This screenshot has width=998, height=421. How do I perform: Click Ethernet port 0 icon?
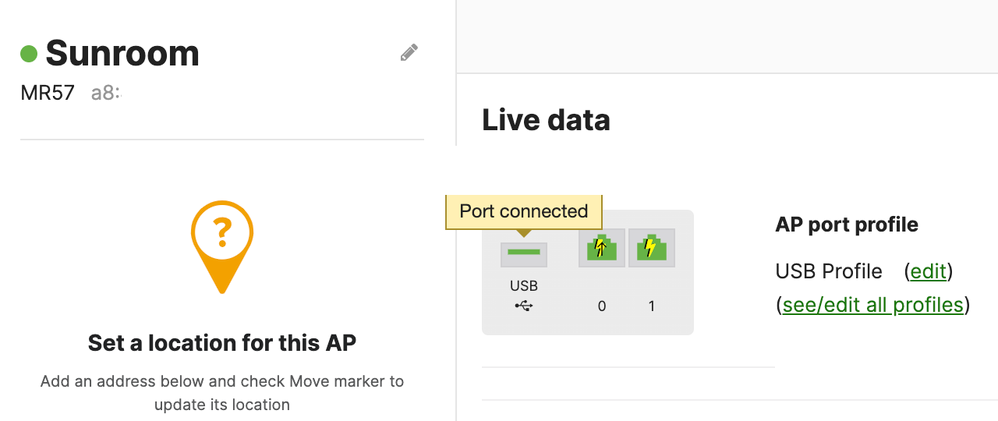tap(601, 248)
